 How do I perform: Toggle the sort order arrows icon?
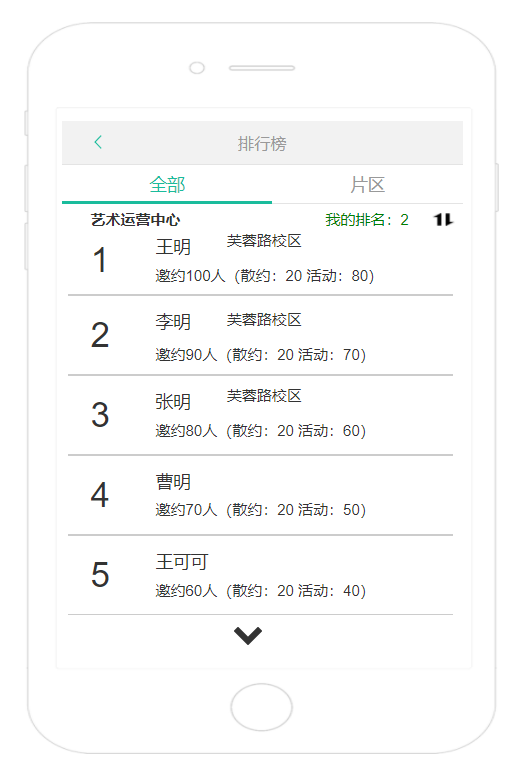443,219
